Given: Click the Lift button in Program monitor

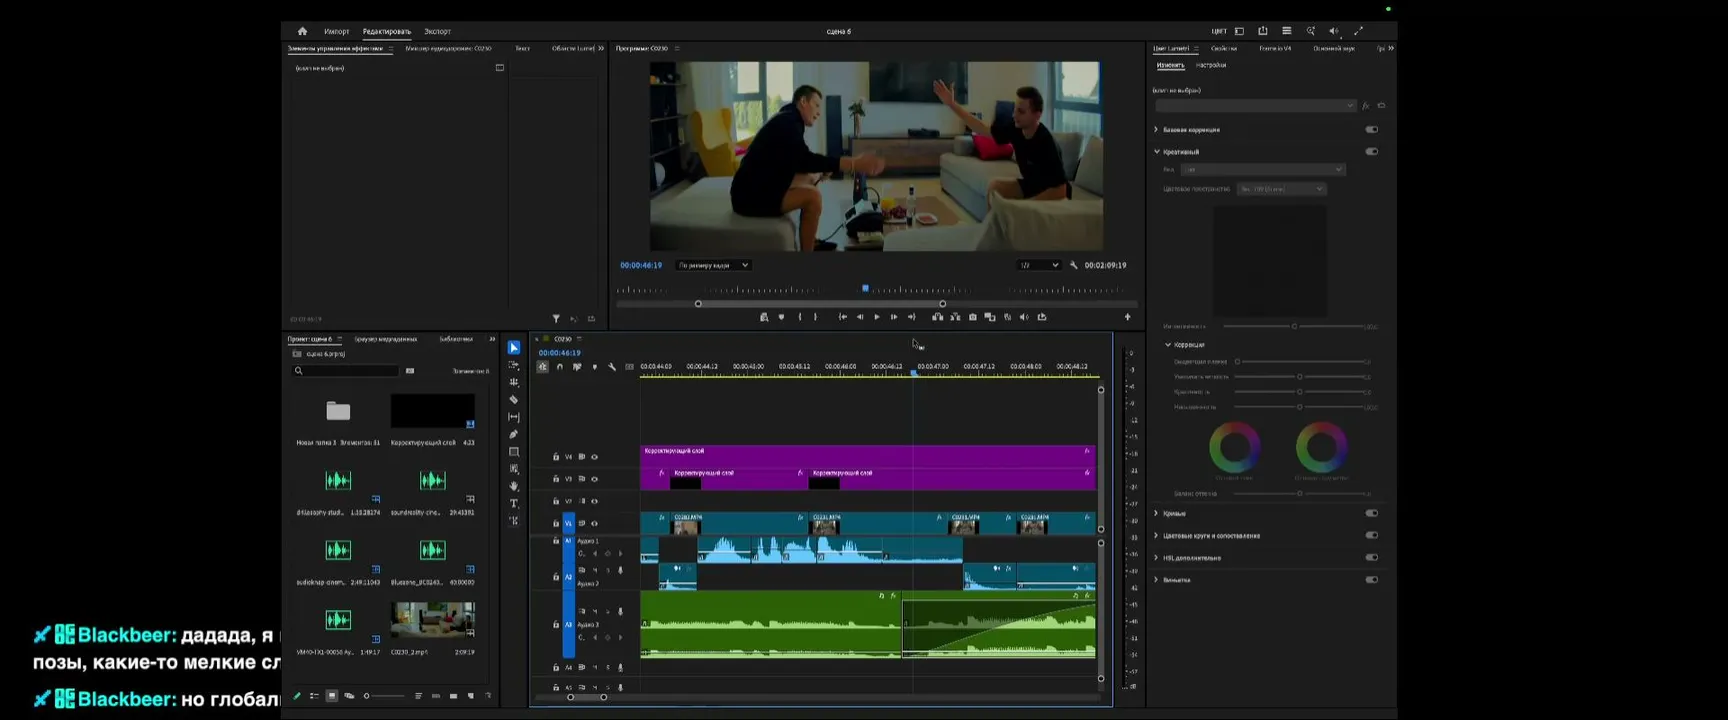Looking at the screenshot, I should tap(937, 317).
